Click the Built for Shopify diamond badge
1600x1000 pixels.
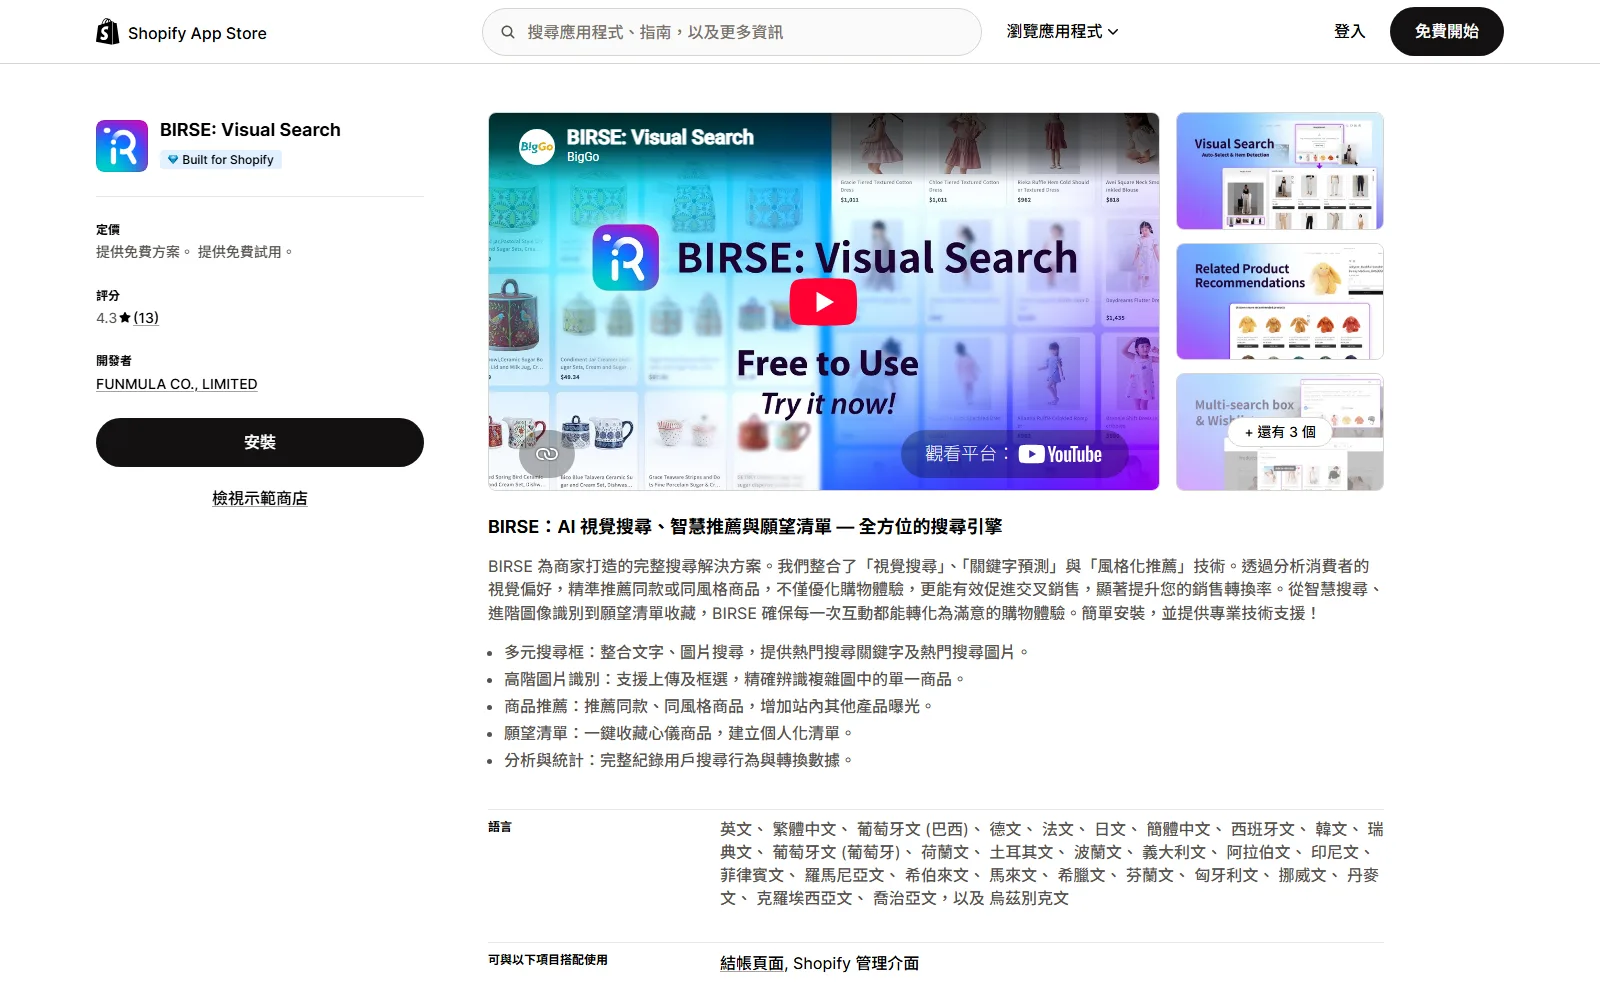coord(221,160)
